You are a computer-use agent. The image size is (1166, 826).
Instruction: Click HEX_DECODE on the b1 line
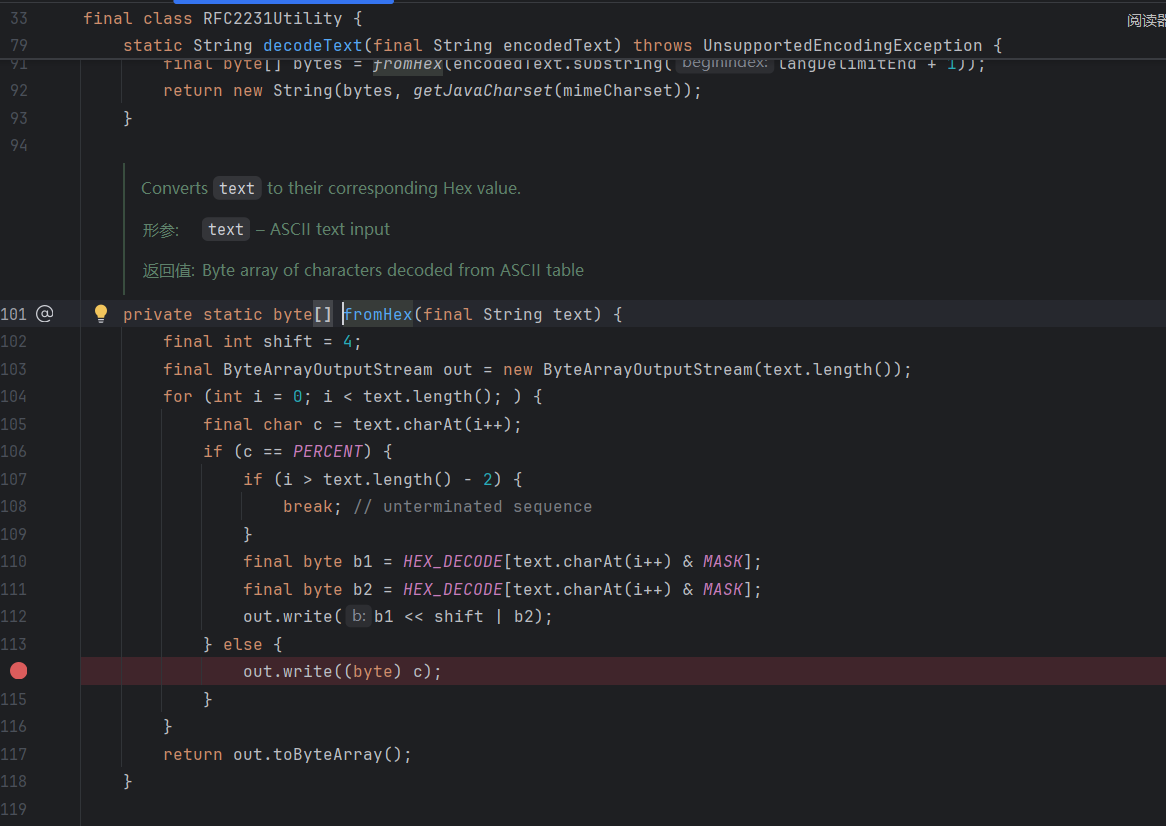tap(452, 562)
